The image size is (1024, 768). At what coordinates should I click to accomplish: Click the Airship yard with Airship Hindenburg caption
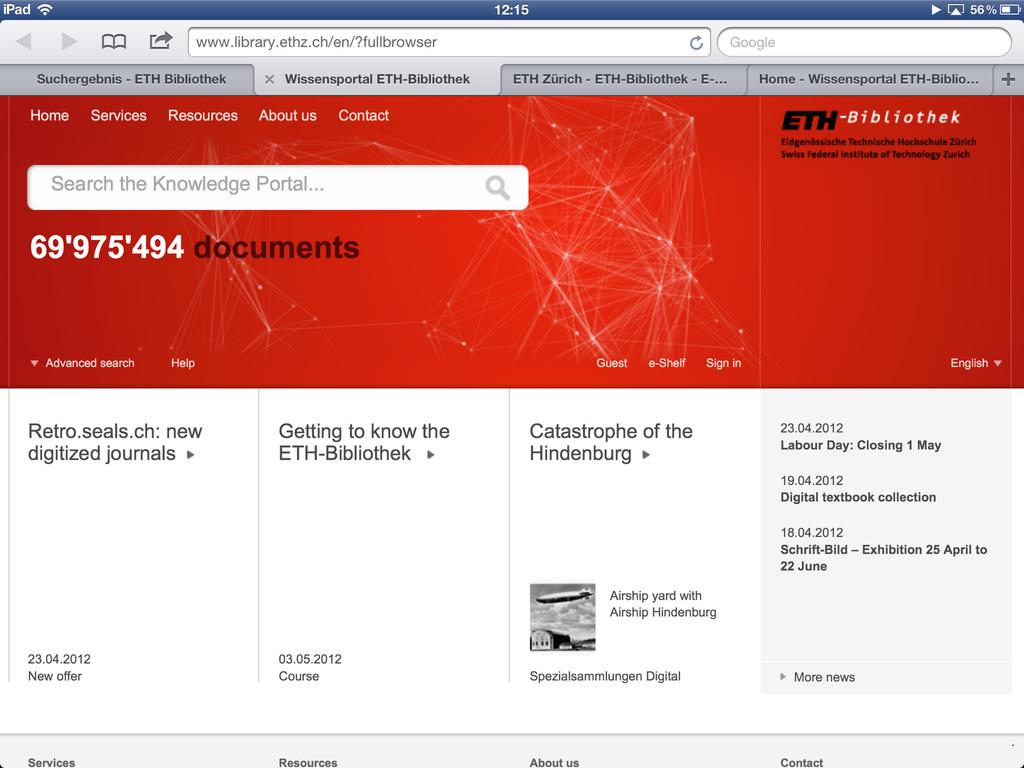pos(663,604)
